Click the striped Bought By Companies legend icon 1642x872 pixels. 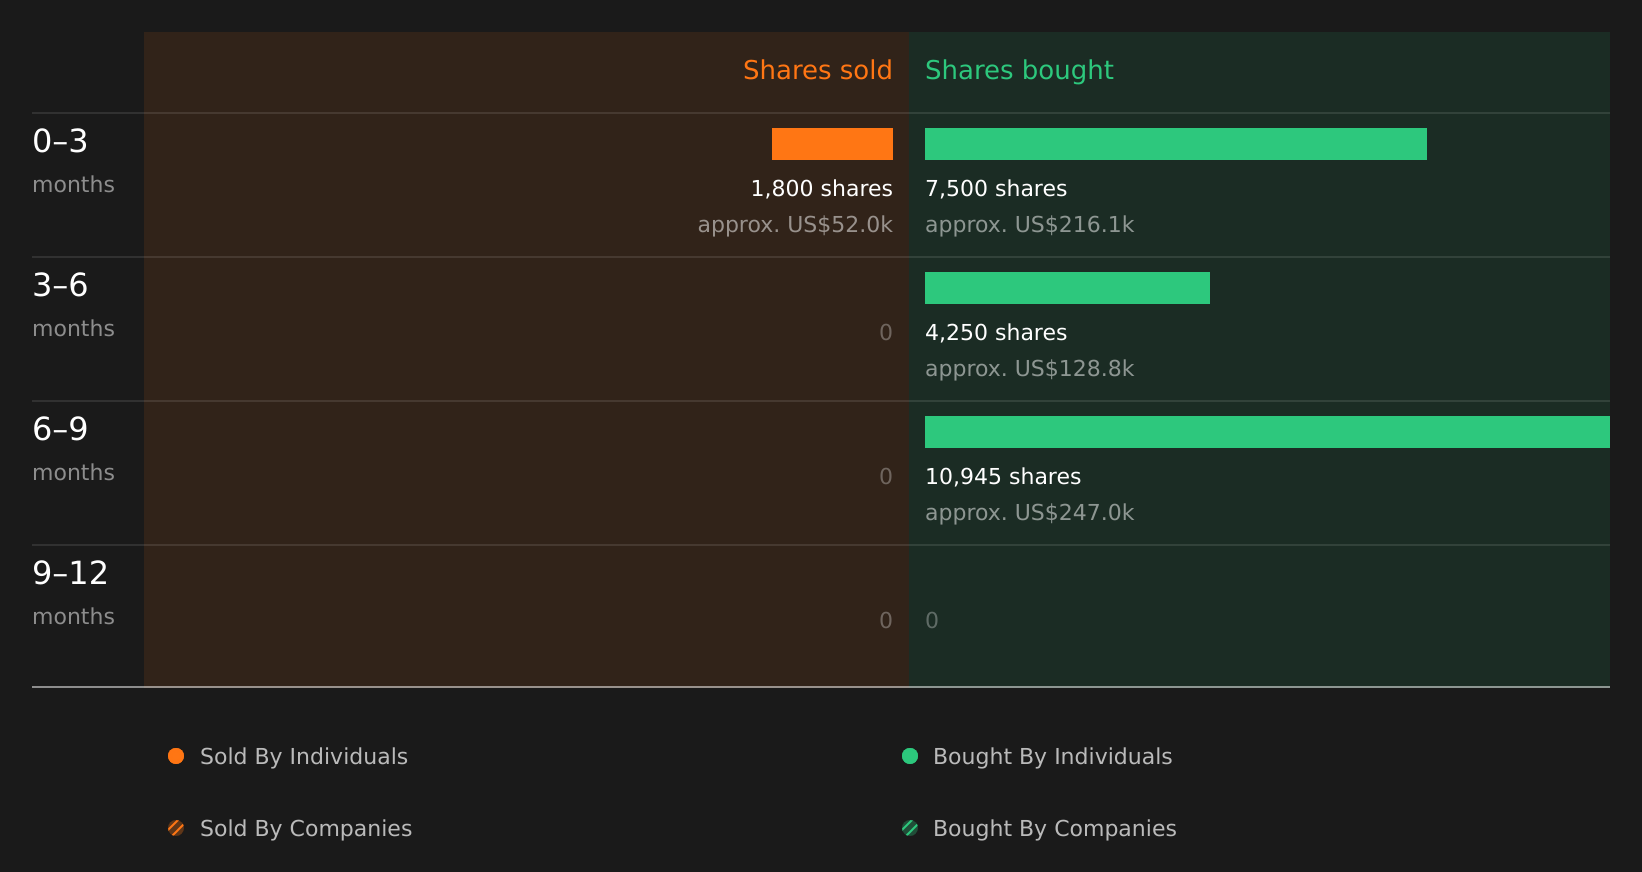pyautogui.click(x=910, y=828)
